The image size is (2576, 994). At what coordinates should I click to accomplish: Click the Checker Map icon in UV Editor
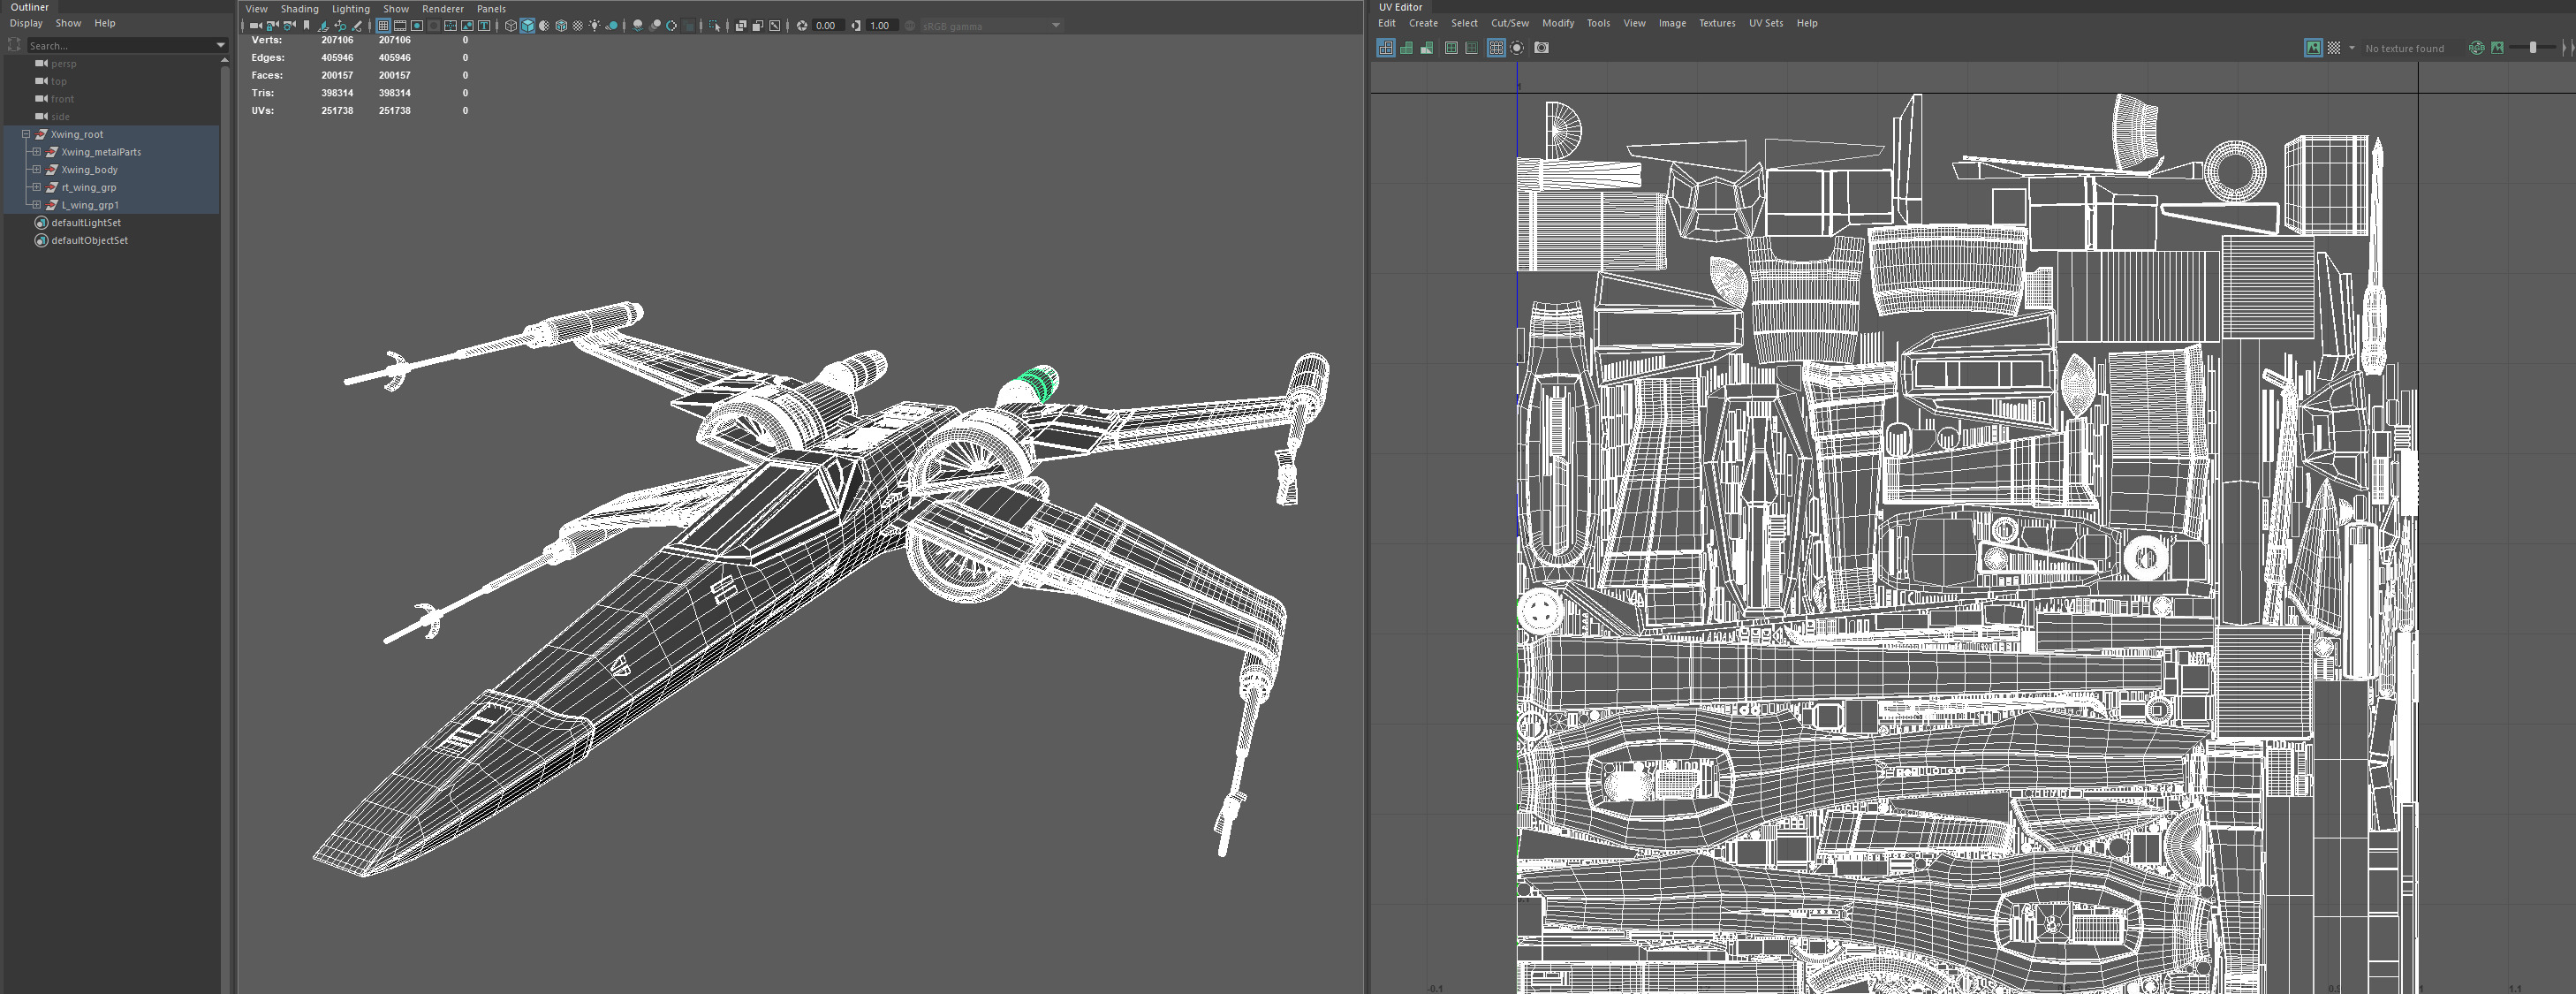[2334, 48]
